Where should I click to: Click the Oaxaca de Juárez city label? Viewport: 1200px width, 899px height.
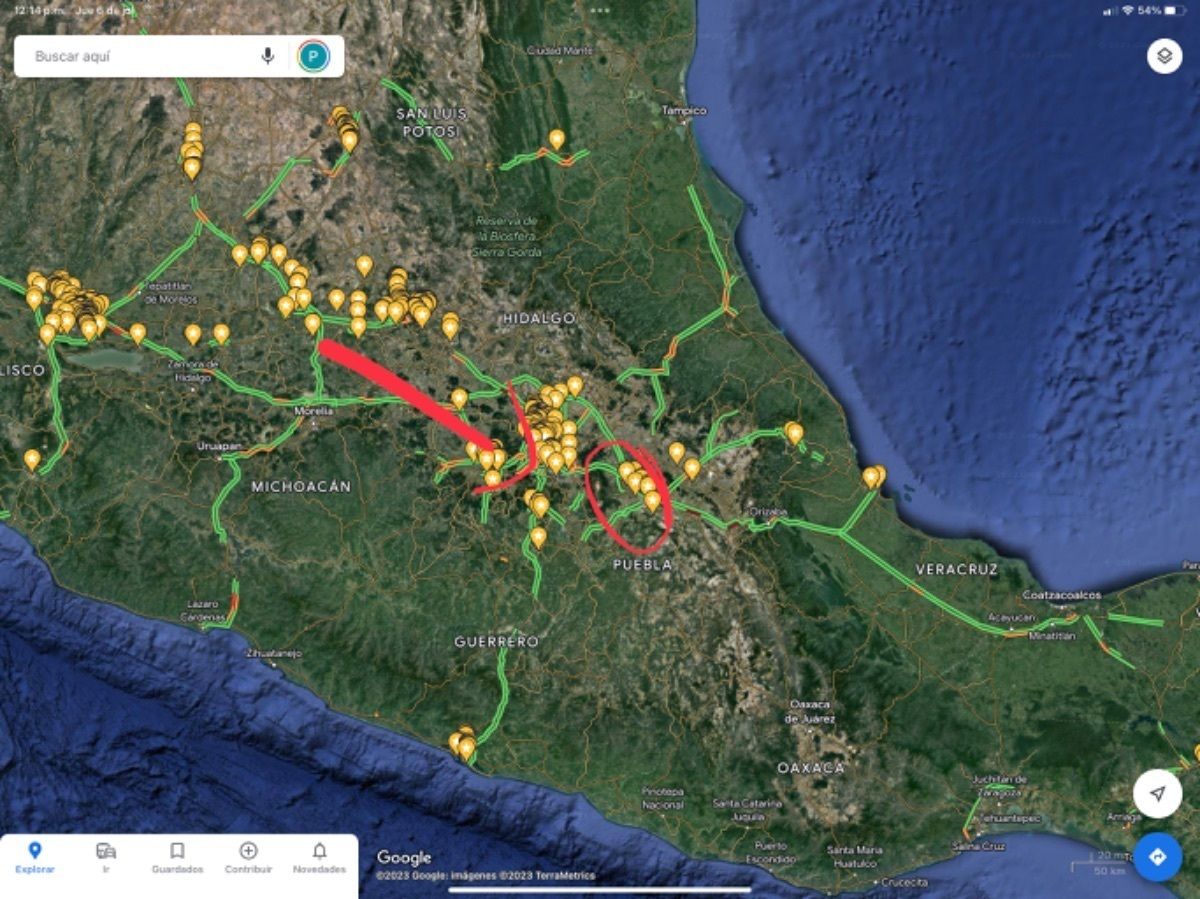click(x=809, y=711)
